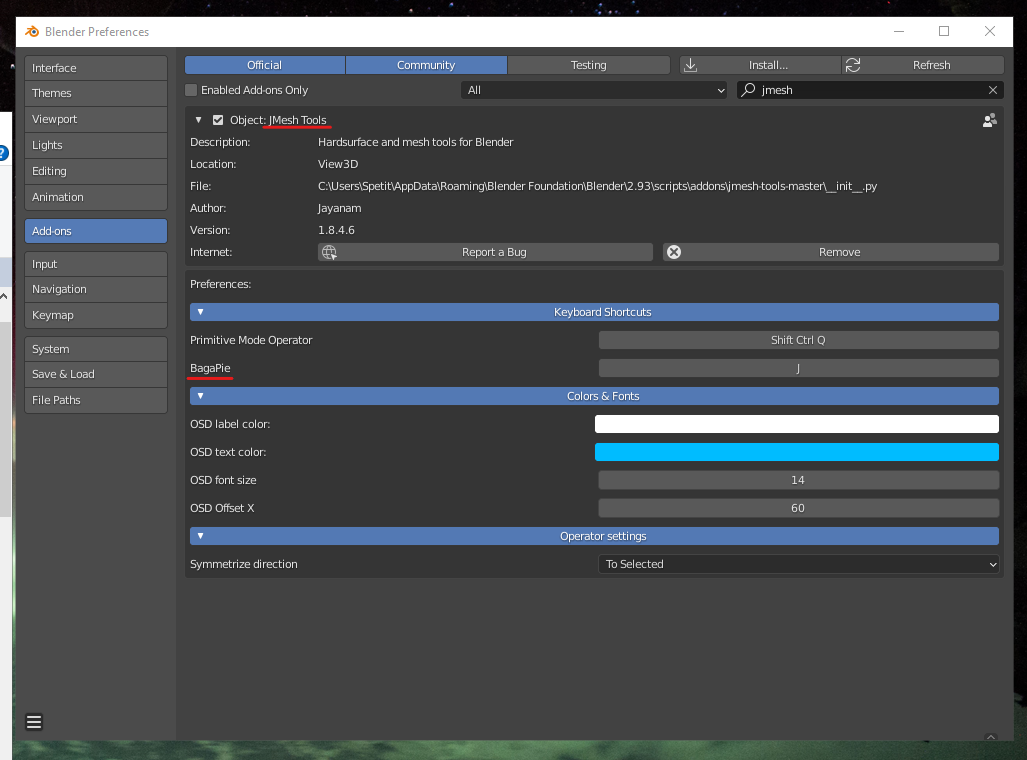Enable the Enabled Add-ons Only checkbox
Viewport: 1027px width, 760px height.
coord(191,90)
